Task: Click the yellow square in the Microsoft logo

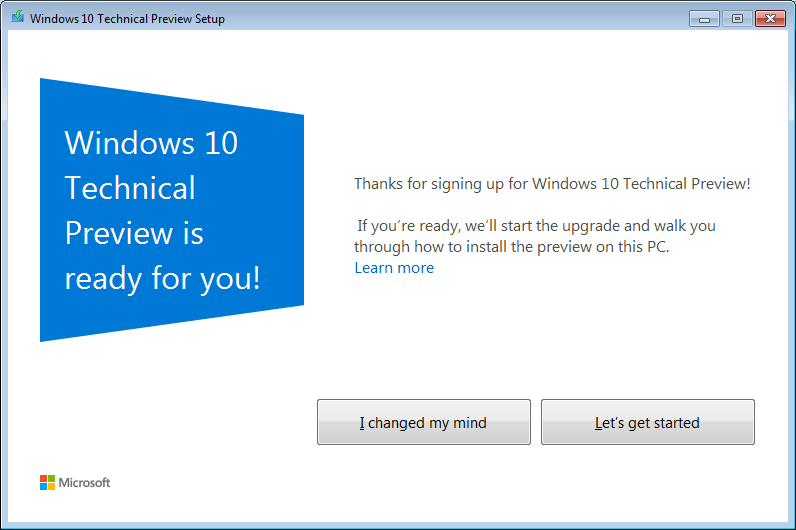Action: click(x=51, y=486)
